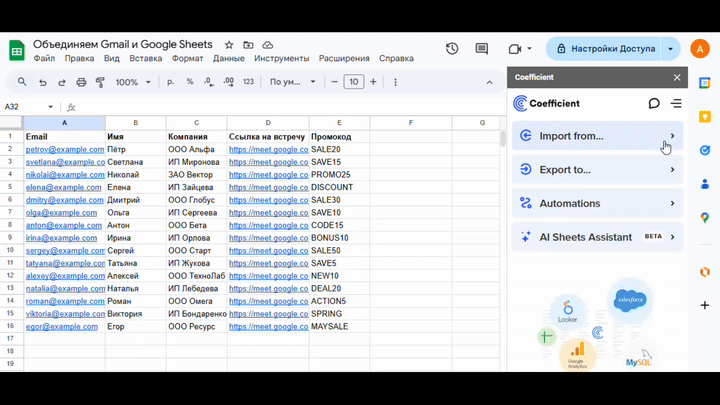The height and width of the screenshot is (405, 720).
Task: Open egor@example.com email link
Action: click(x=62, y=326)
